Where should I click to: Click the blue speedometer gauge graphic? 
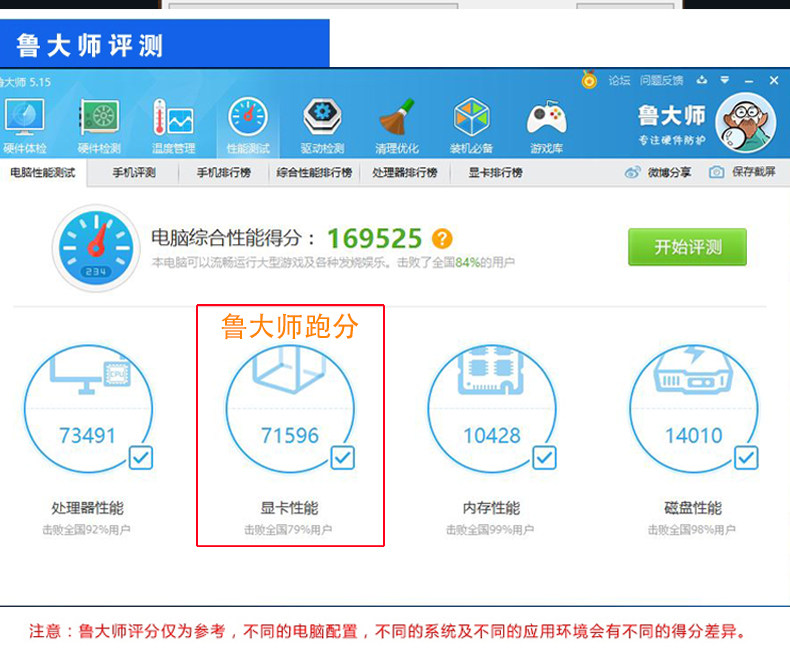[96, 248]
